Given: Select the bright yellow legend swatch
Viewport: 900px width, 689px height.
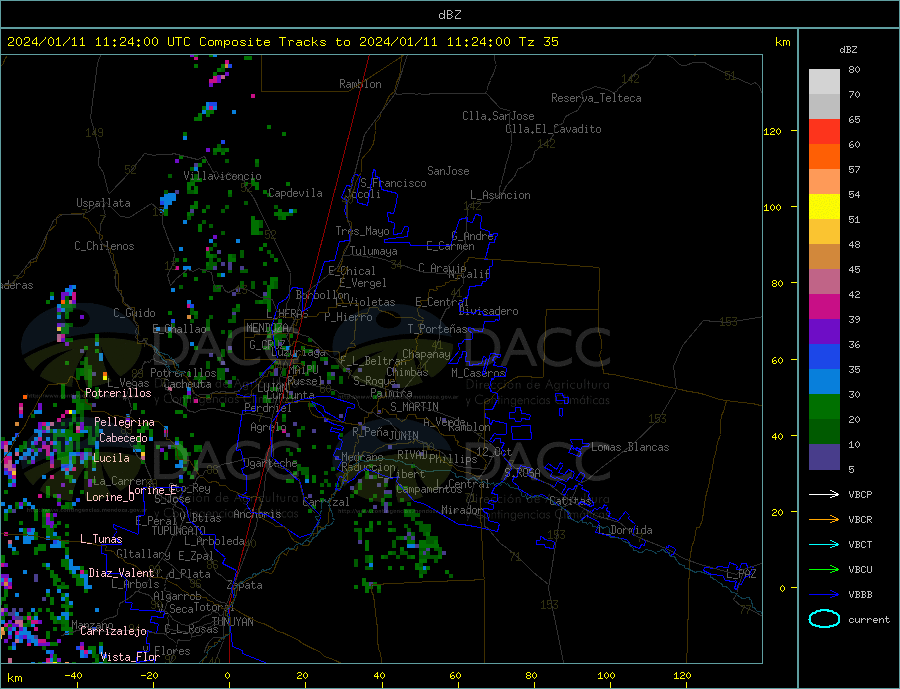Looking at the screenshot, I should coord(824,207).
